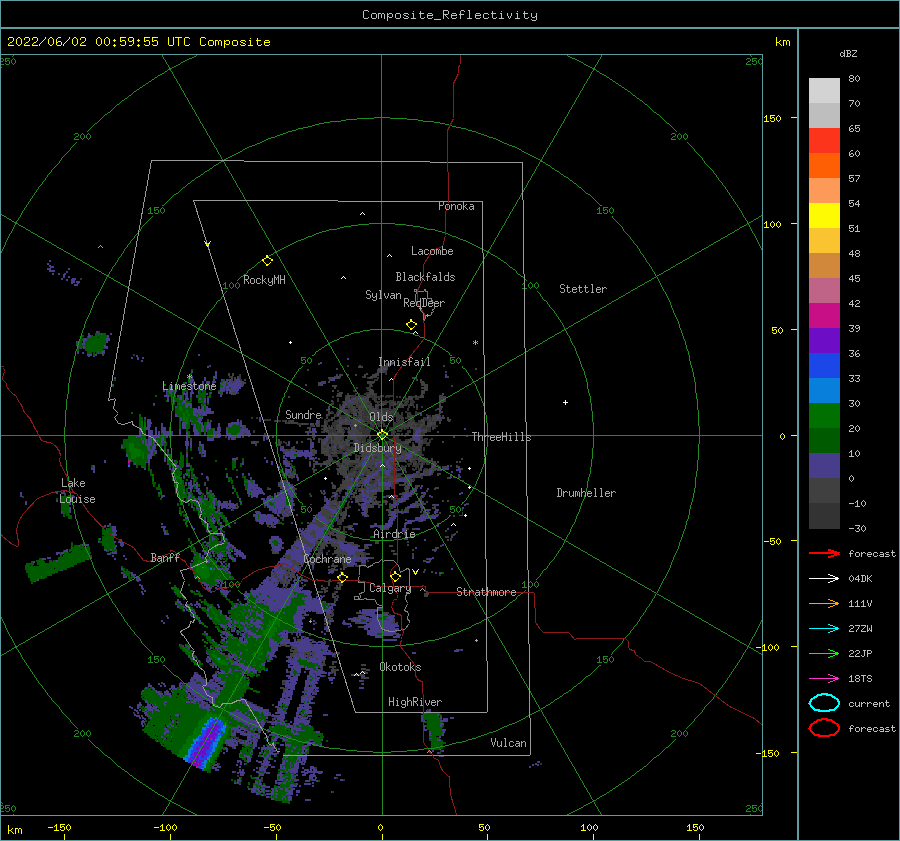The width and height of the screenshot is (900, 841).
Task: Click the yellow diamond marker below RedDeer
Action: (x=412, y=325)
